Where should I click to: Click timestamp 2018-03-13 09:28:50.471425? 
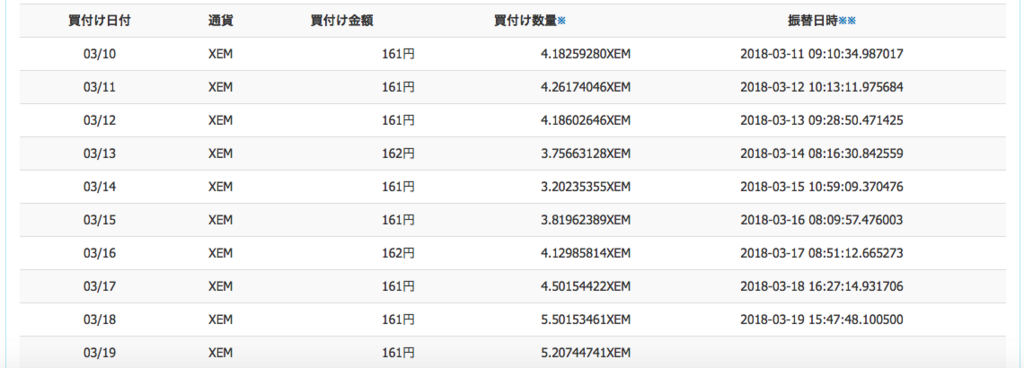[x=822, y=121]
